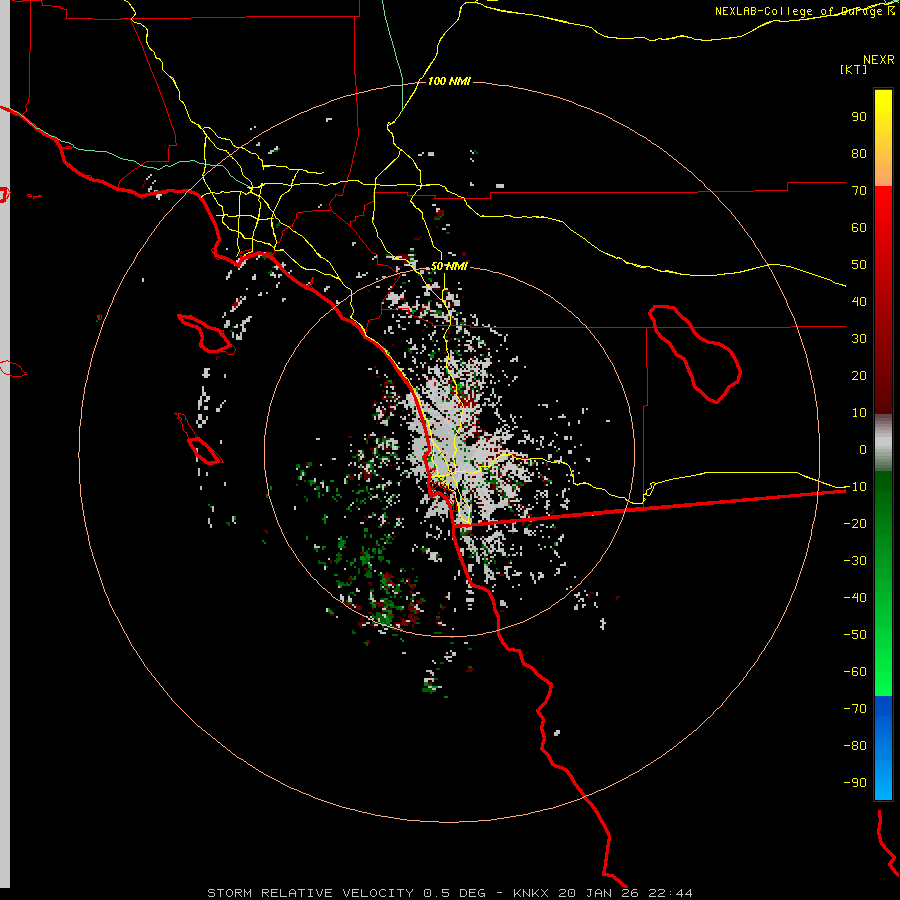Image resolution: width=900 pixels, height=900 pixels.
Task: Click the 40 value on velocity scale
Action: tap(859, 302)
